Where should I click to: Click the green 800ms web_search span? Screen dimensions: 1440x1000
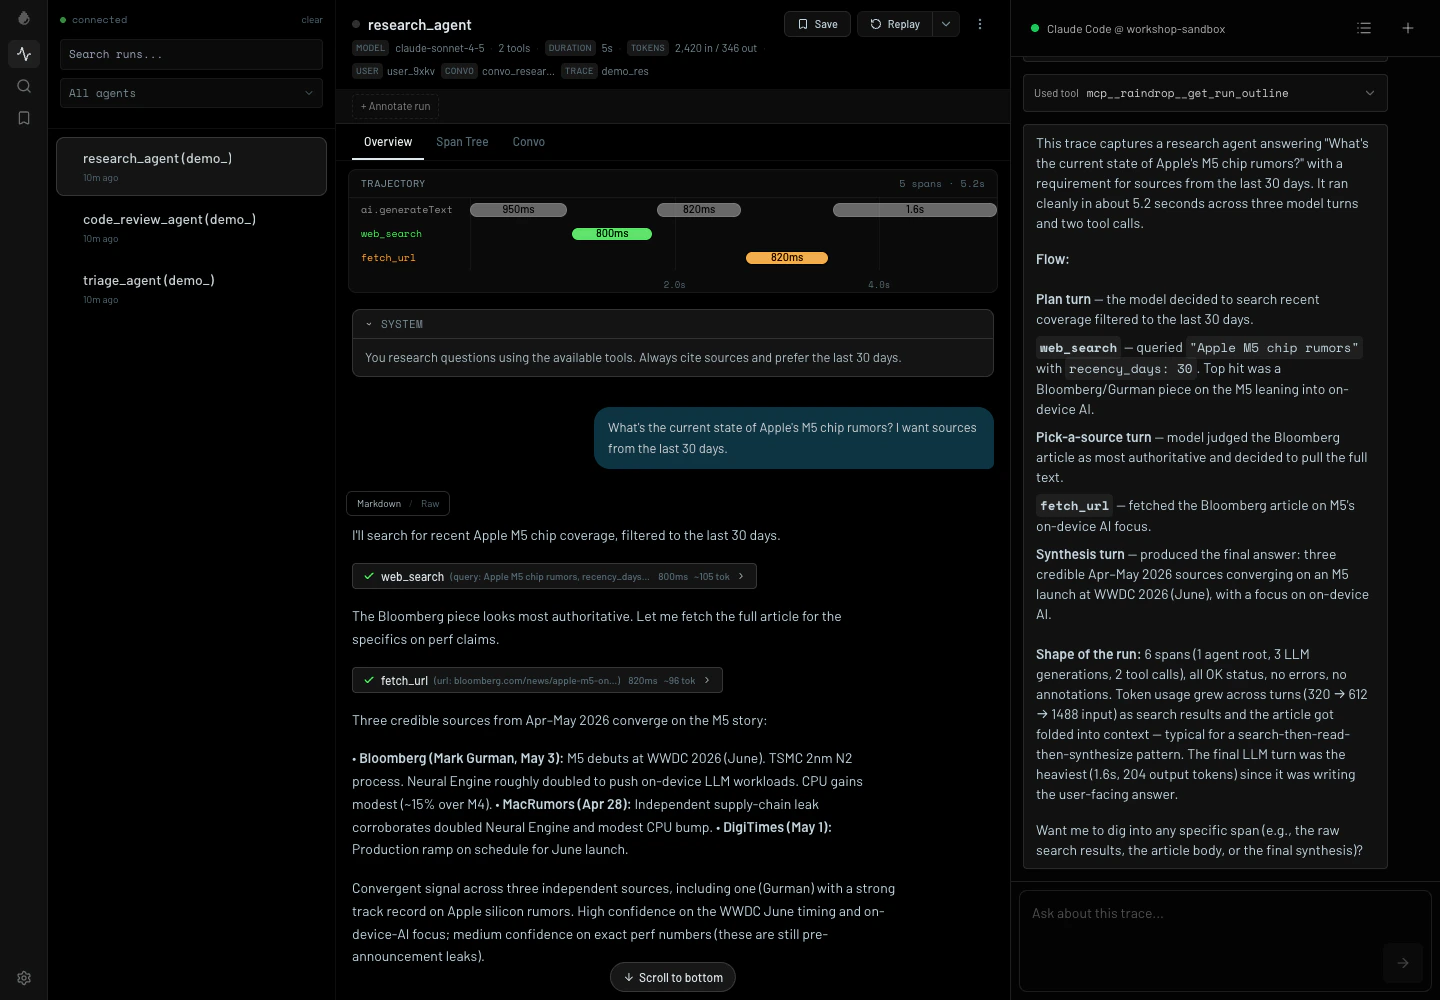pos(612,234)
